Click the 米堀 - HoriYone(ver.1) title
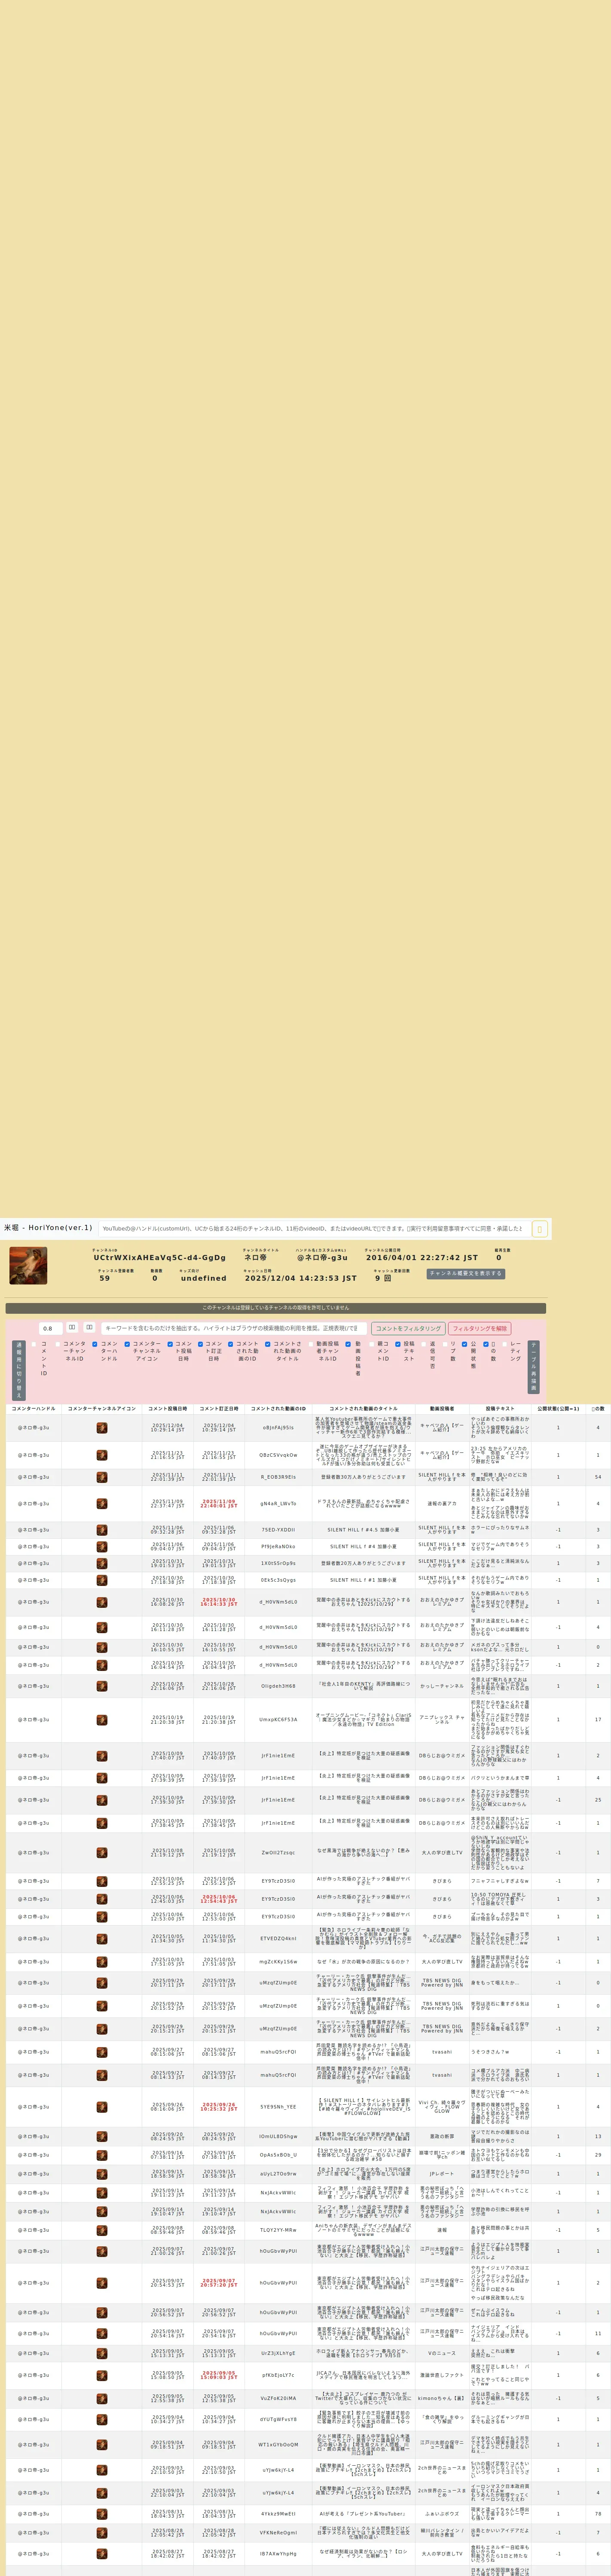Image resolution: width=611 pixels, height=2576 pixels. (48, 1227)
